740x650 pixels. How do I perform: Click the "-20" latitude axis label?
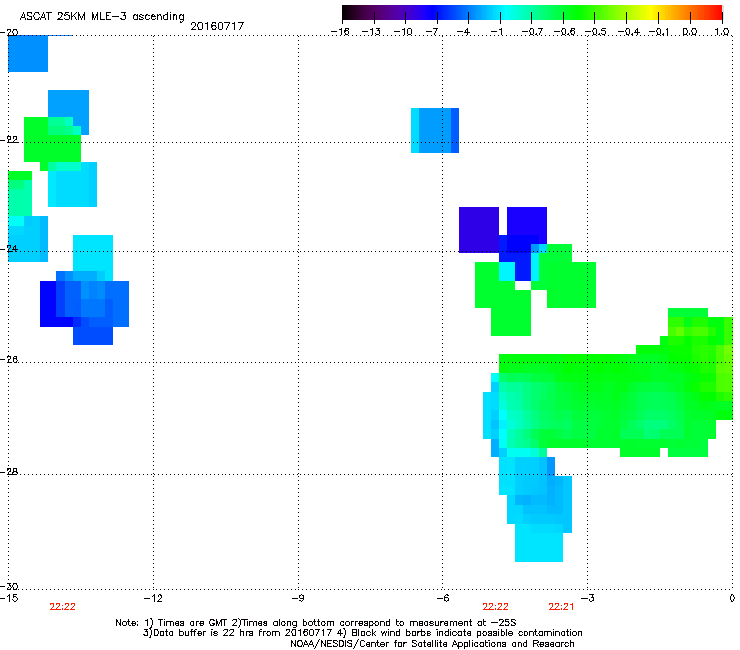tap(9, 33)
